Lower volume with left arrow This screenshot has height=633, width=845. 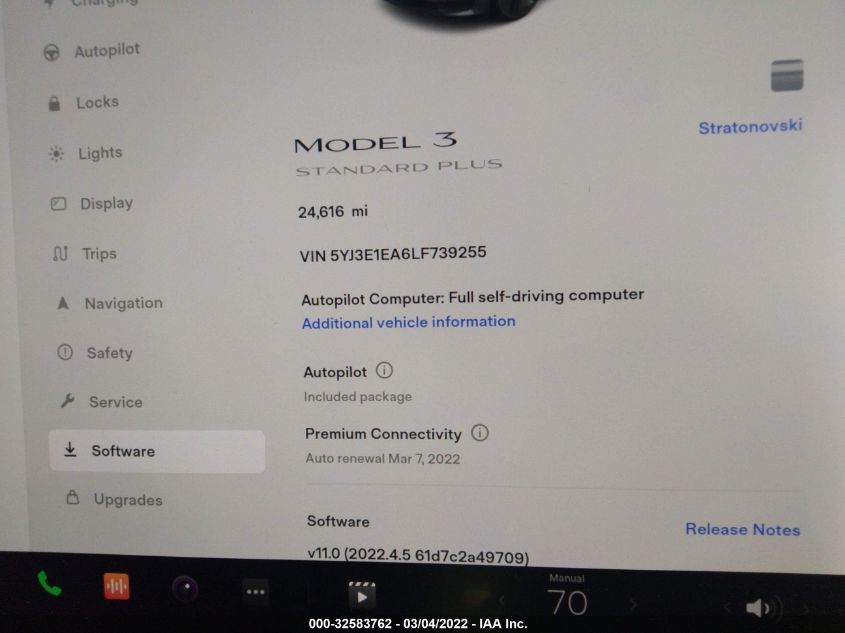[x=727, y=607]
